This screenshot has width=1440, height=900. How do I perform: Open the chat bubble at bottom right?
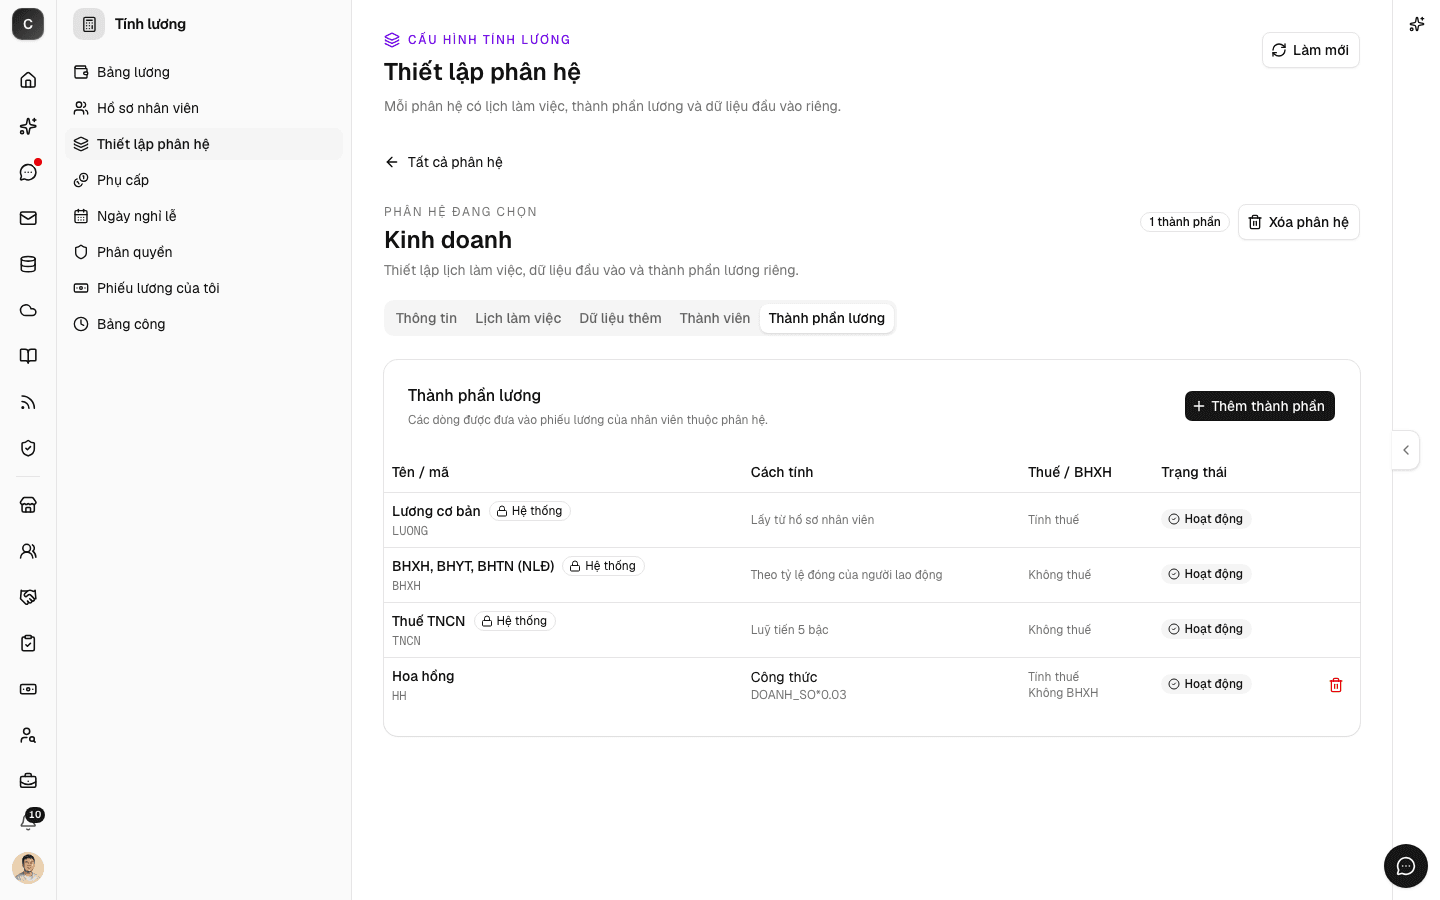click(x=1406, y=866)
